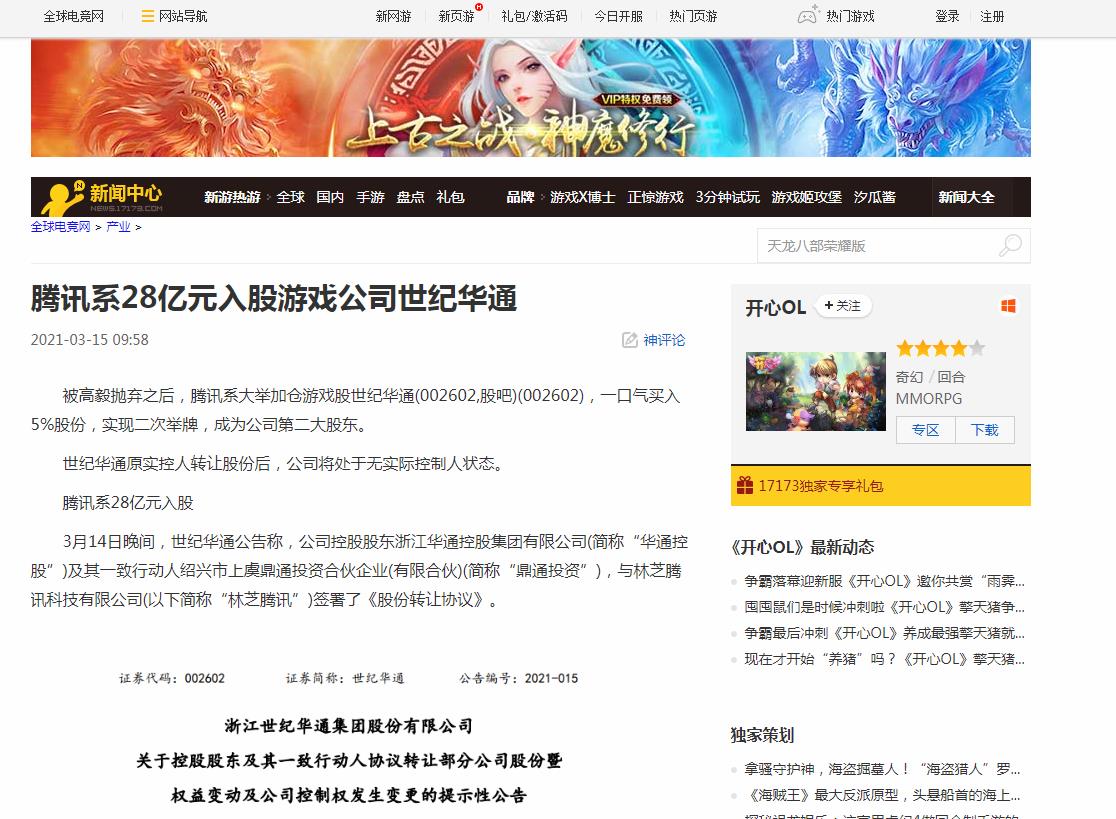Image resolution: width=1116 pixels, height=819 pixels.
Task: Click the hamburger icon beside 网站导航
Action: pyautogui.click(x=147, y=16)
